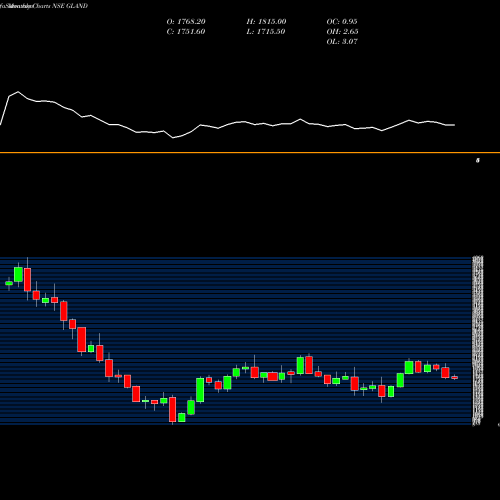
Task: Click the OH: 2.65 percentage label
Action: point(342,32)
